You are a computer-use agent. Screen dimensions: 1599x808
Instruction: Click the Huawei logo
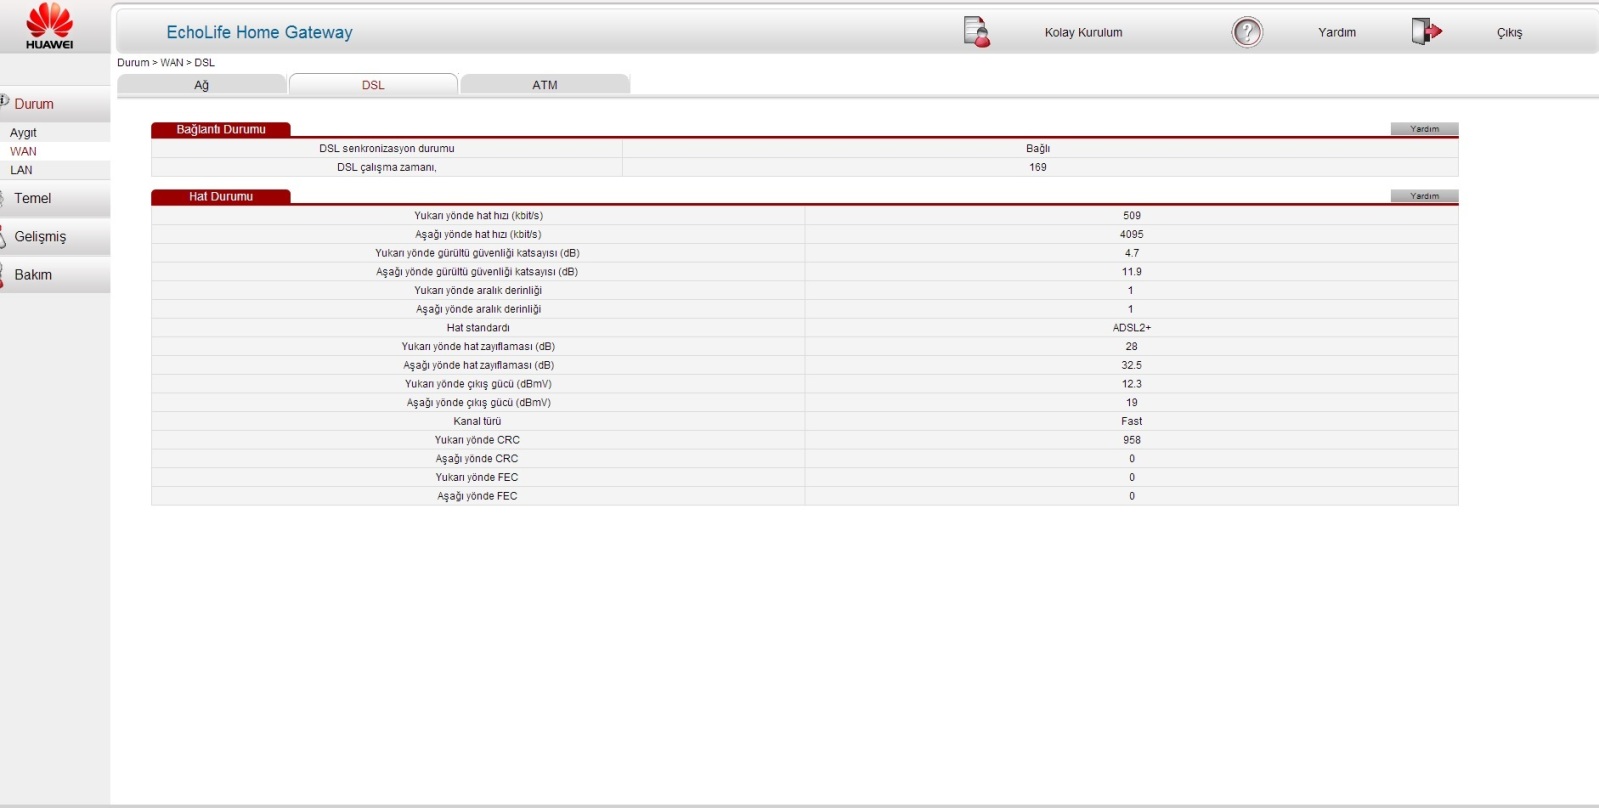49,26
